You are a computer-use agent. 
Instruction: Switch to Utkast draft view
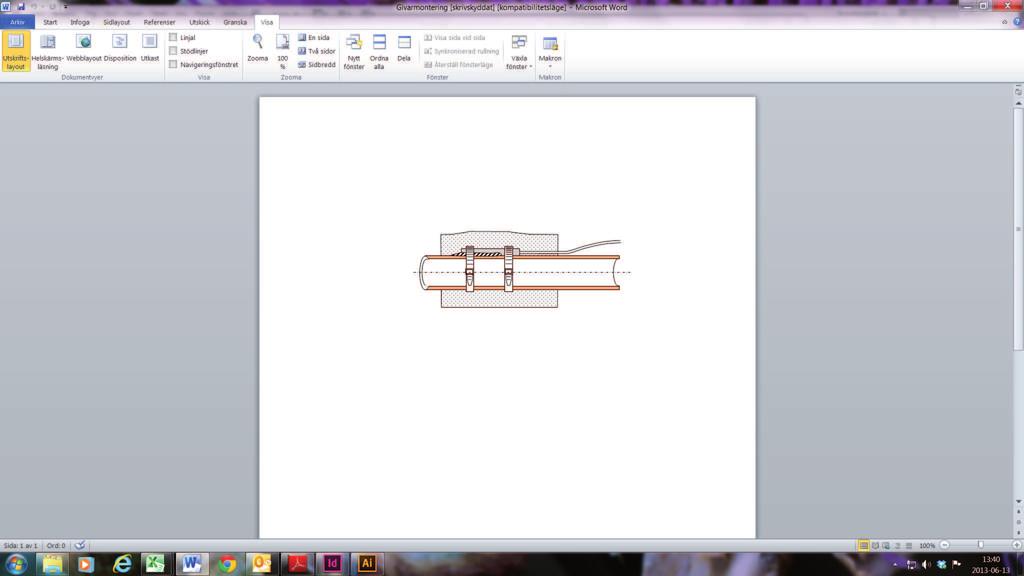tap(150, 49)
